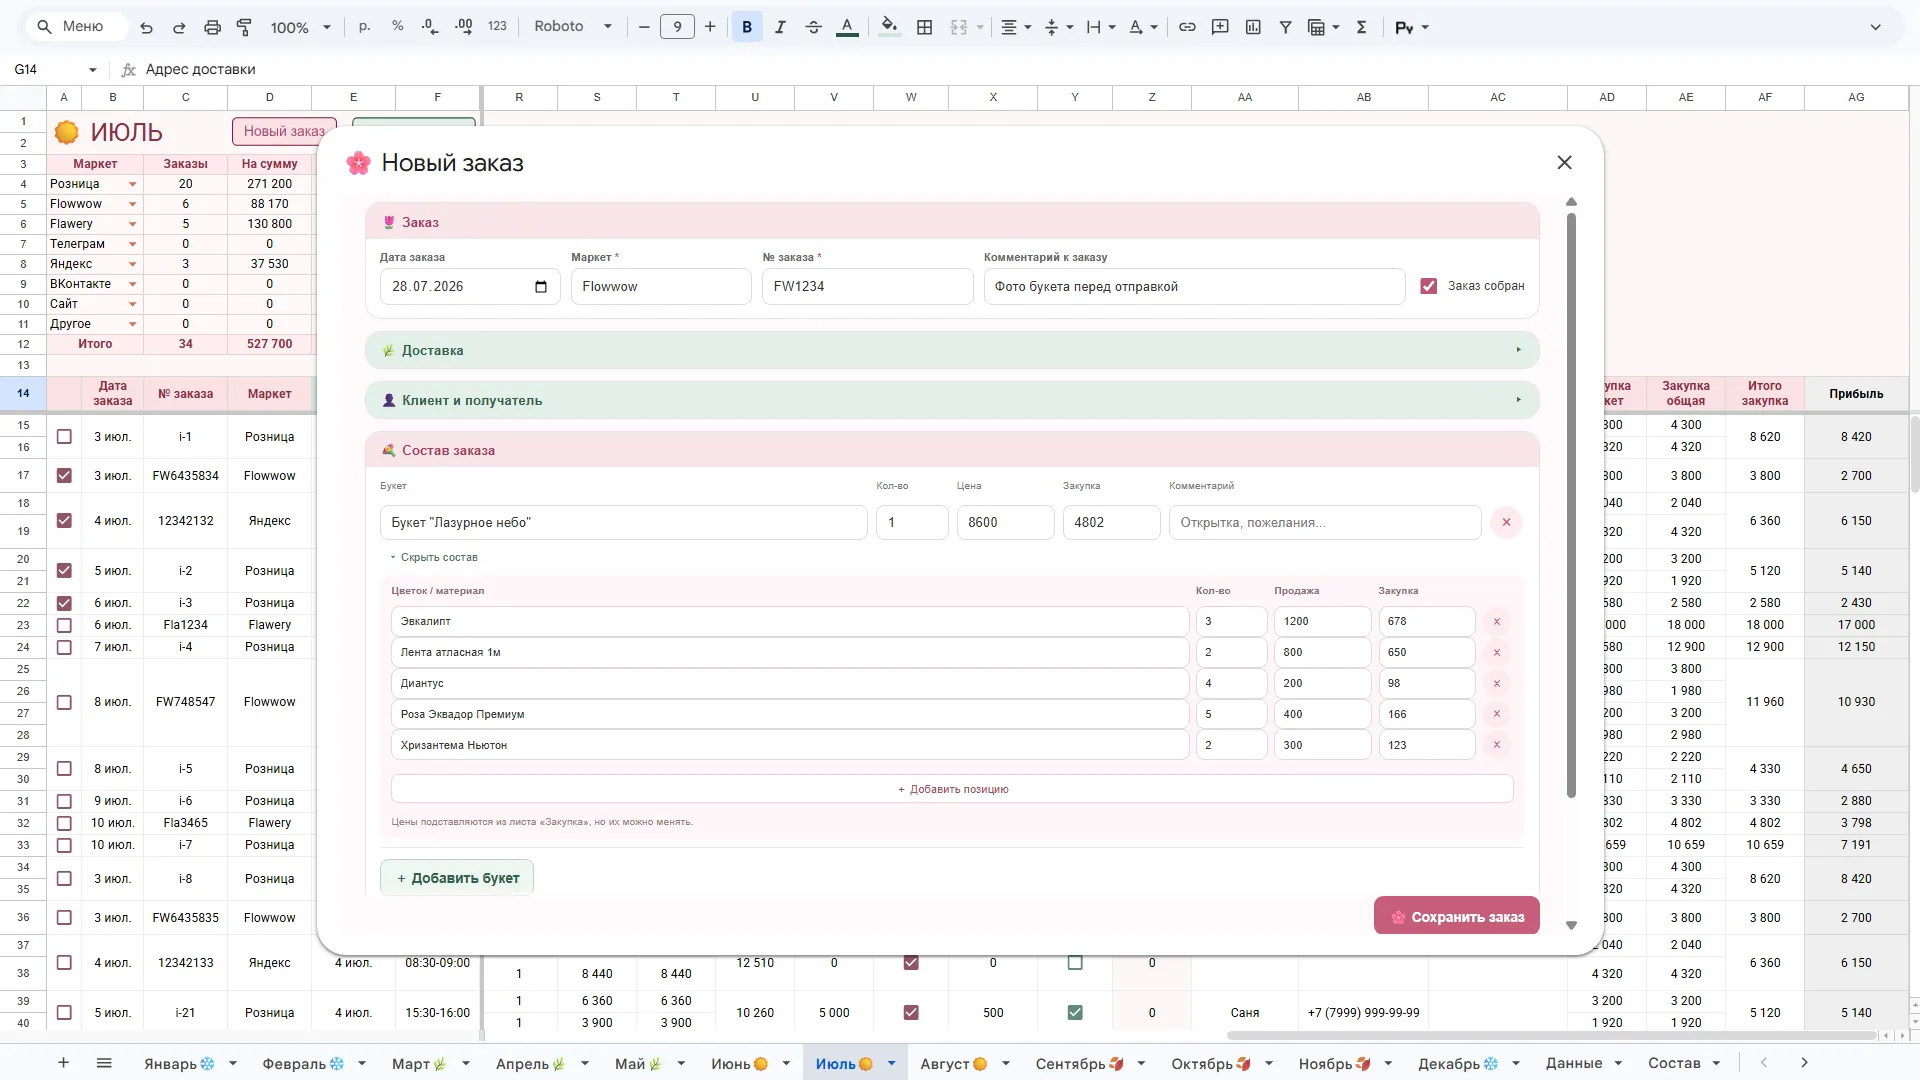The image size is (1920, 1080).
Task: Expand the Доставка section
Action: tap(952, 350)
